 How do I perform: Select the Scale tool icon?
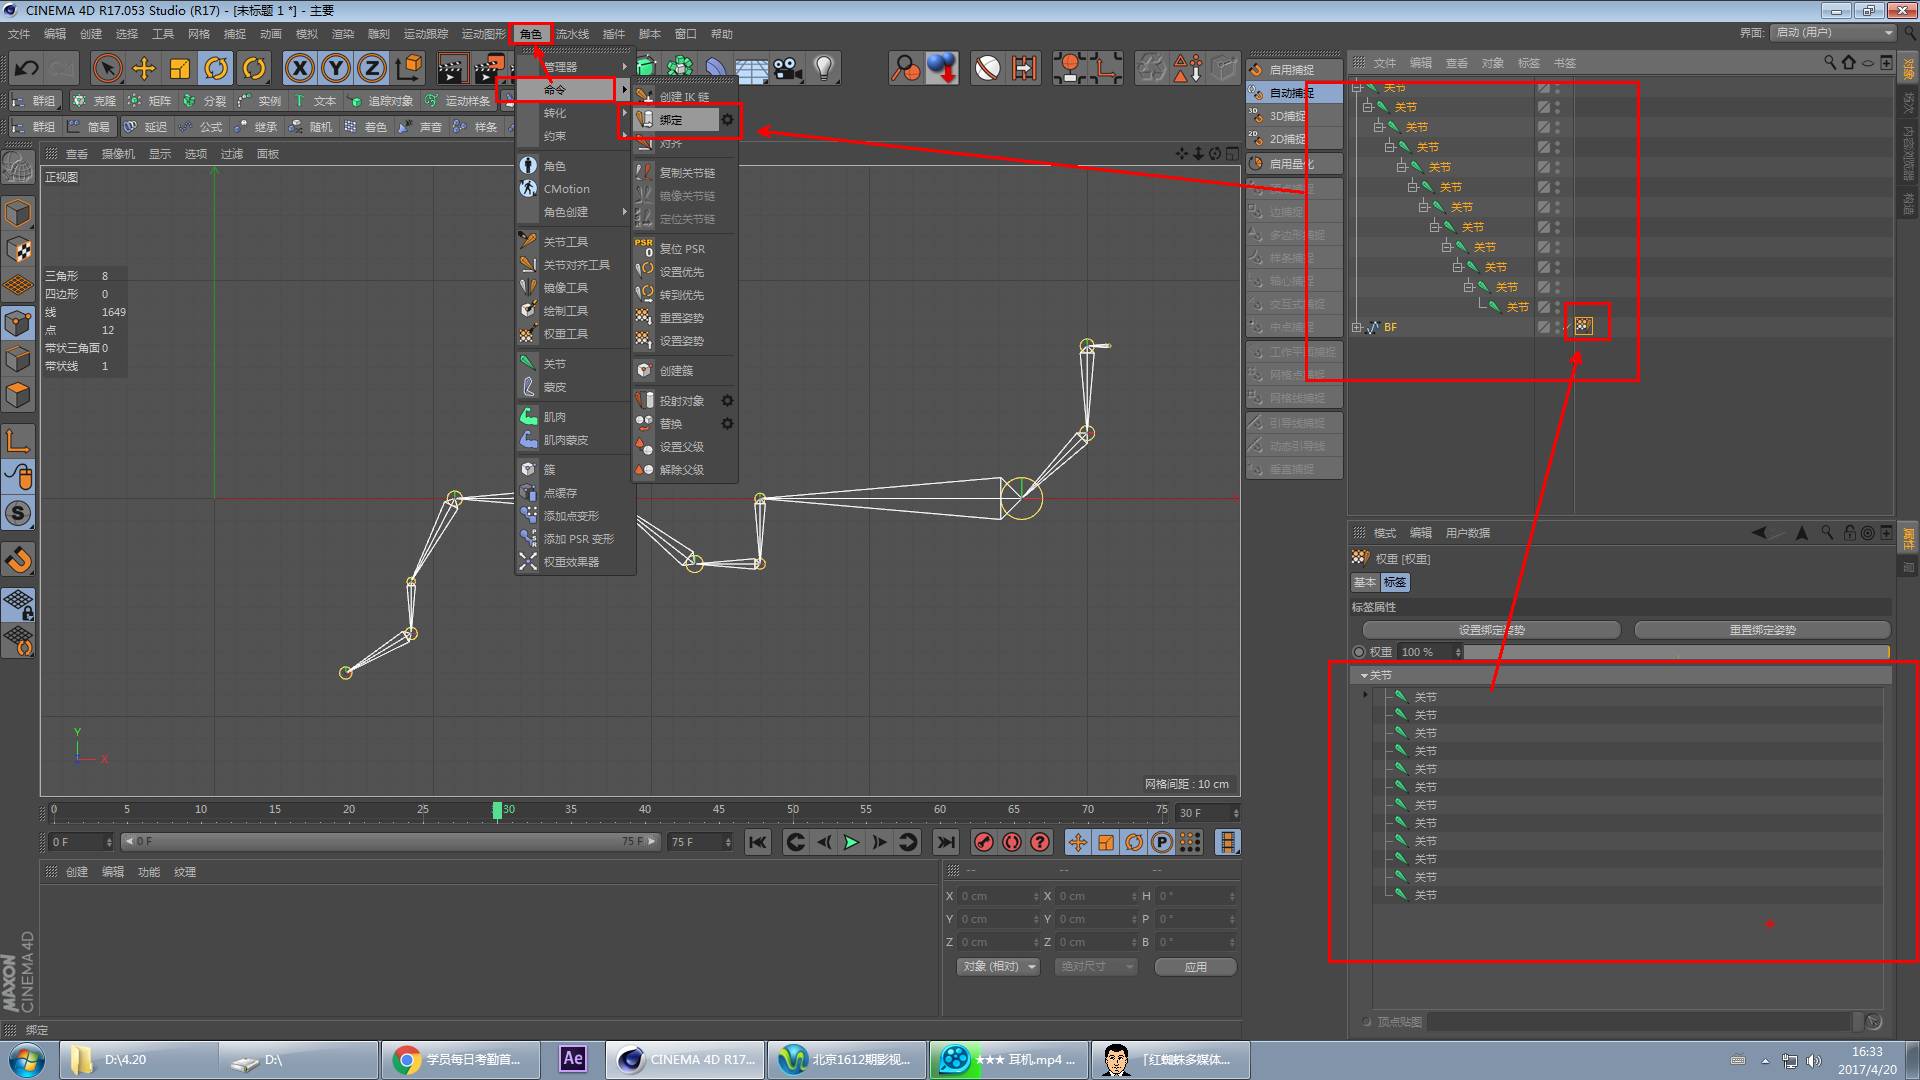pos(180,68)
